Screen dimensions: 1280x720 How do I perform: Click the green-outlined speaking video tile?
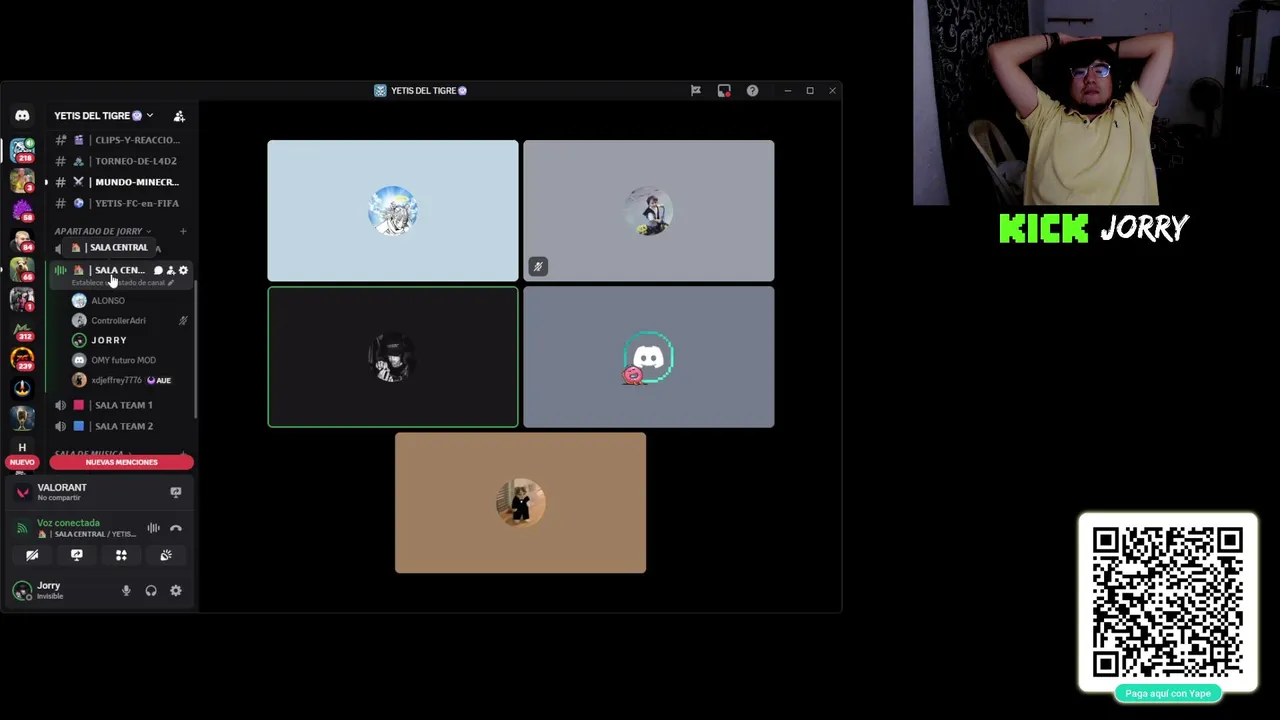393,357
